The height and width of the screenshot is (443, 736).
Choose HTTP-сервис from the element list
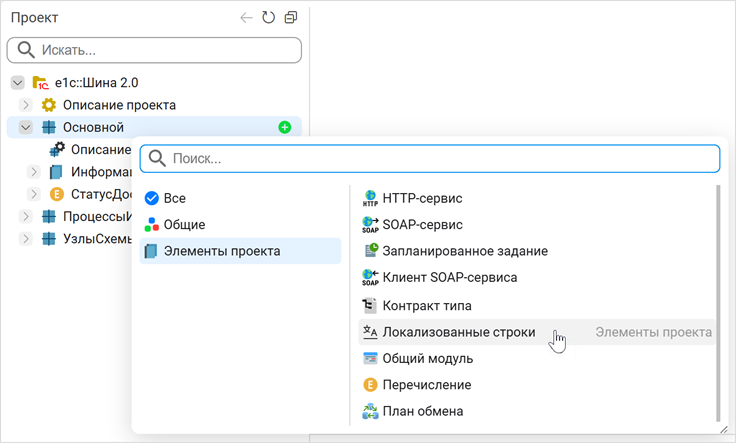pos(537,198)
